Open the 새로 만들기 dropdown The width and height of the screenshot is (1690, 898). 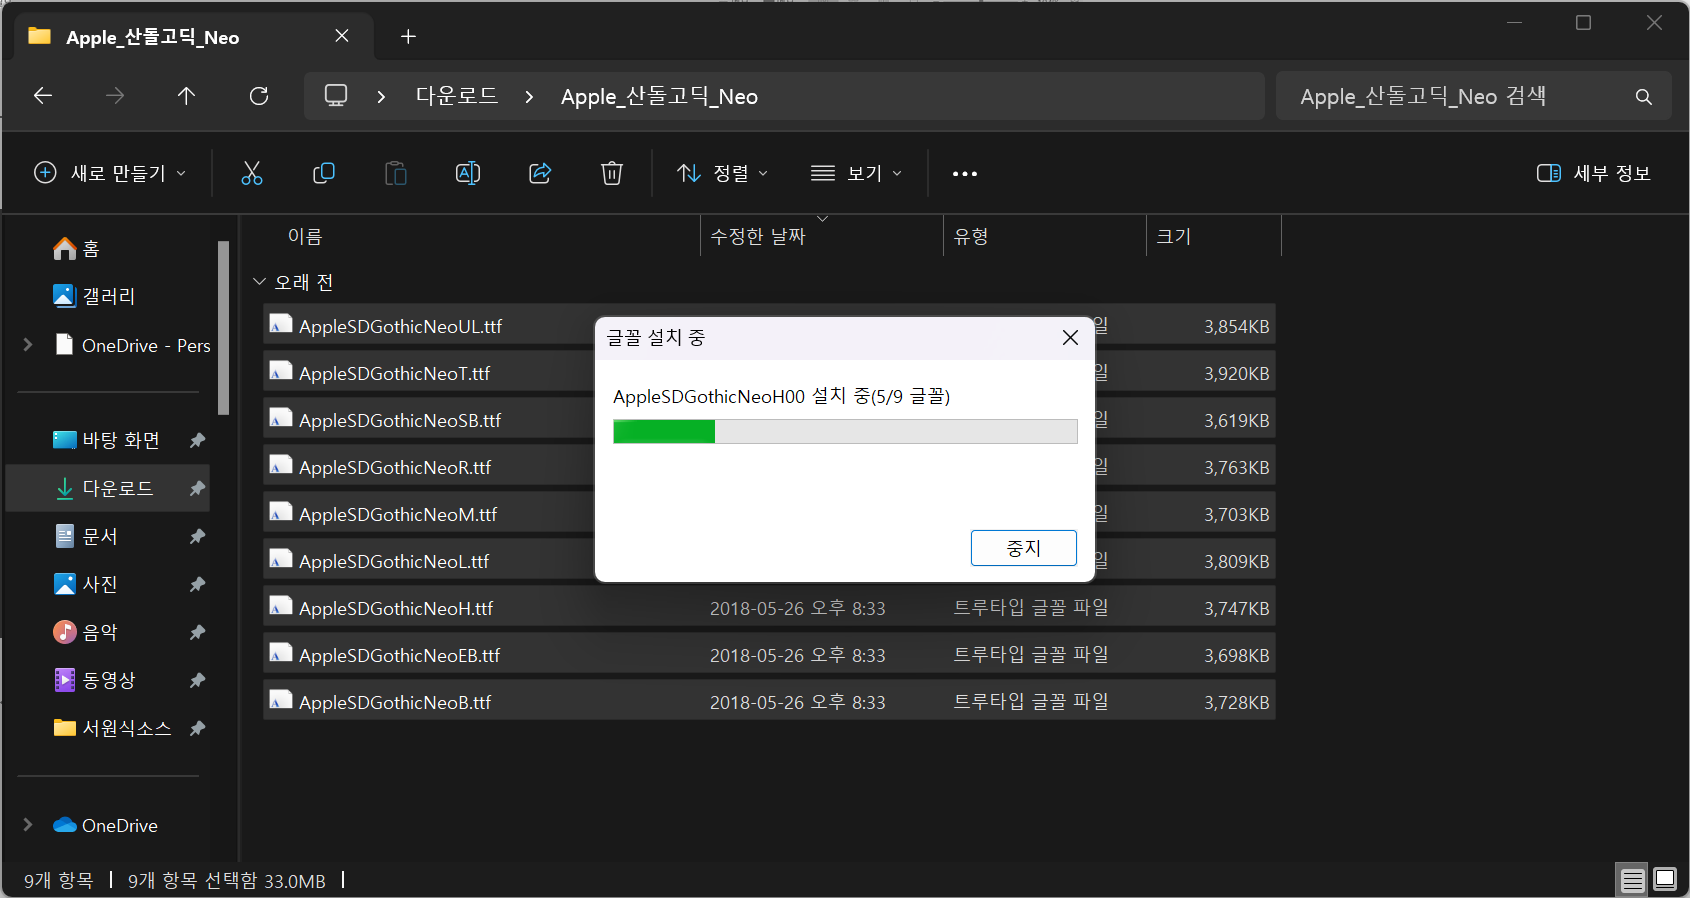[110, 173]
